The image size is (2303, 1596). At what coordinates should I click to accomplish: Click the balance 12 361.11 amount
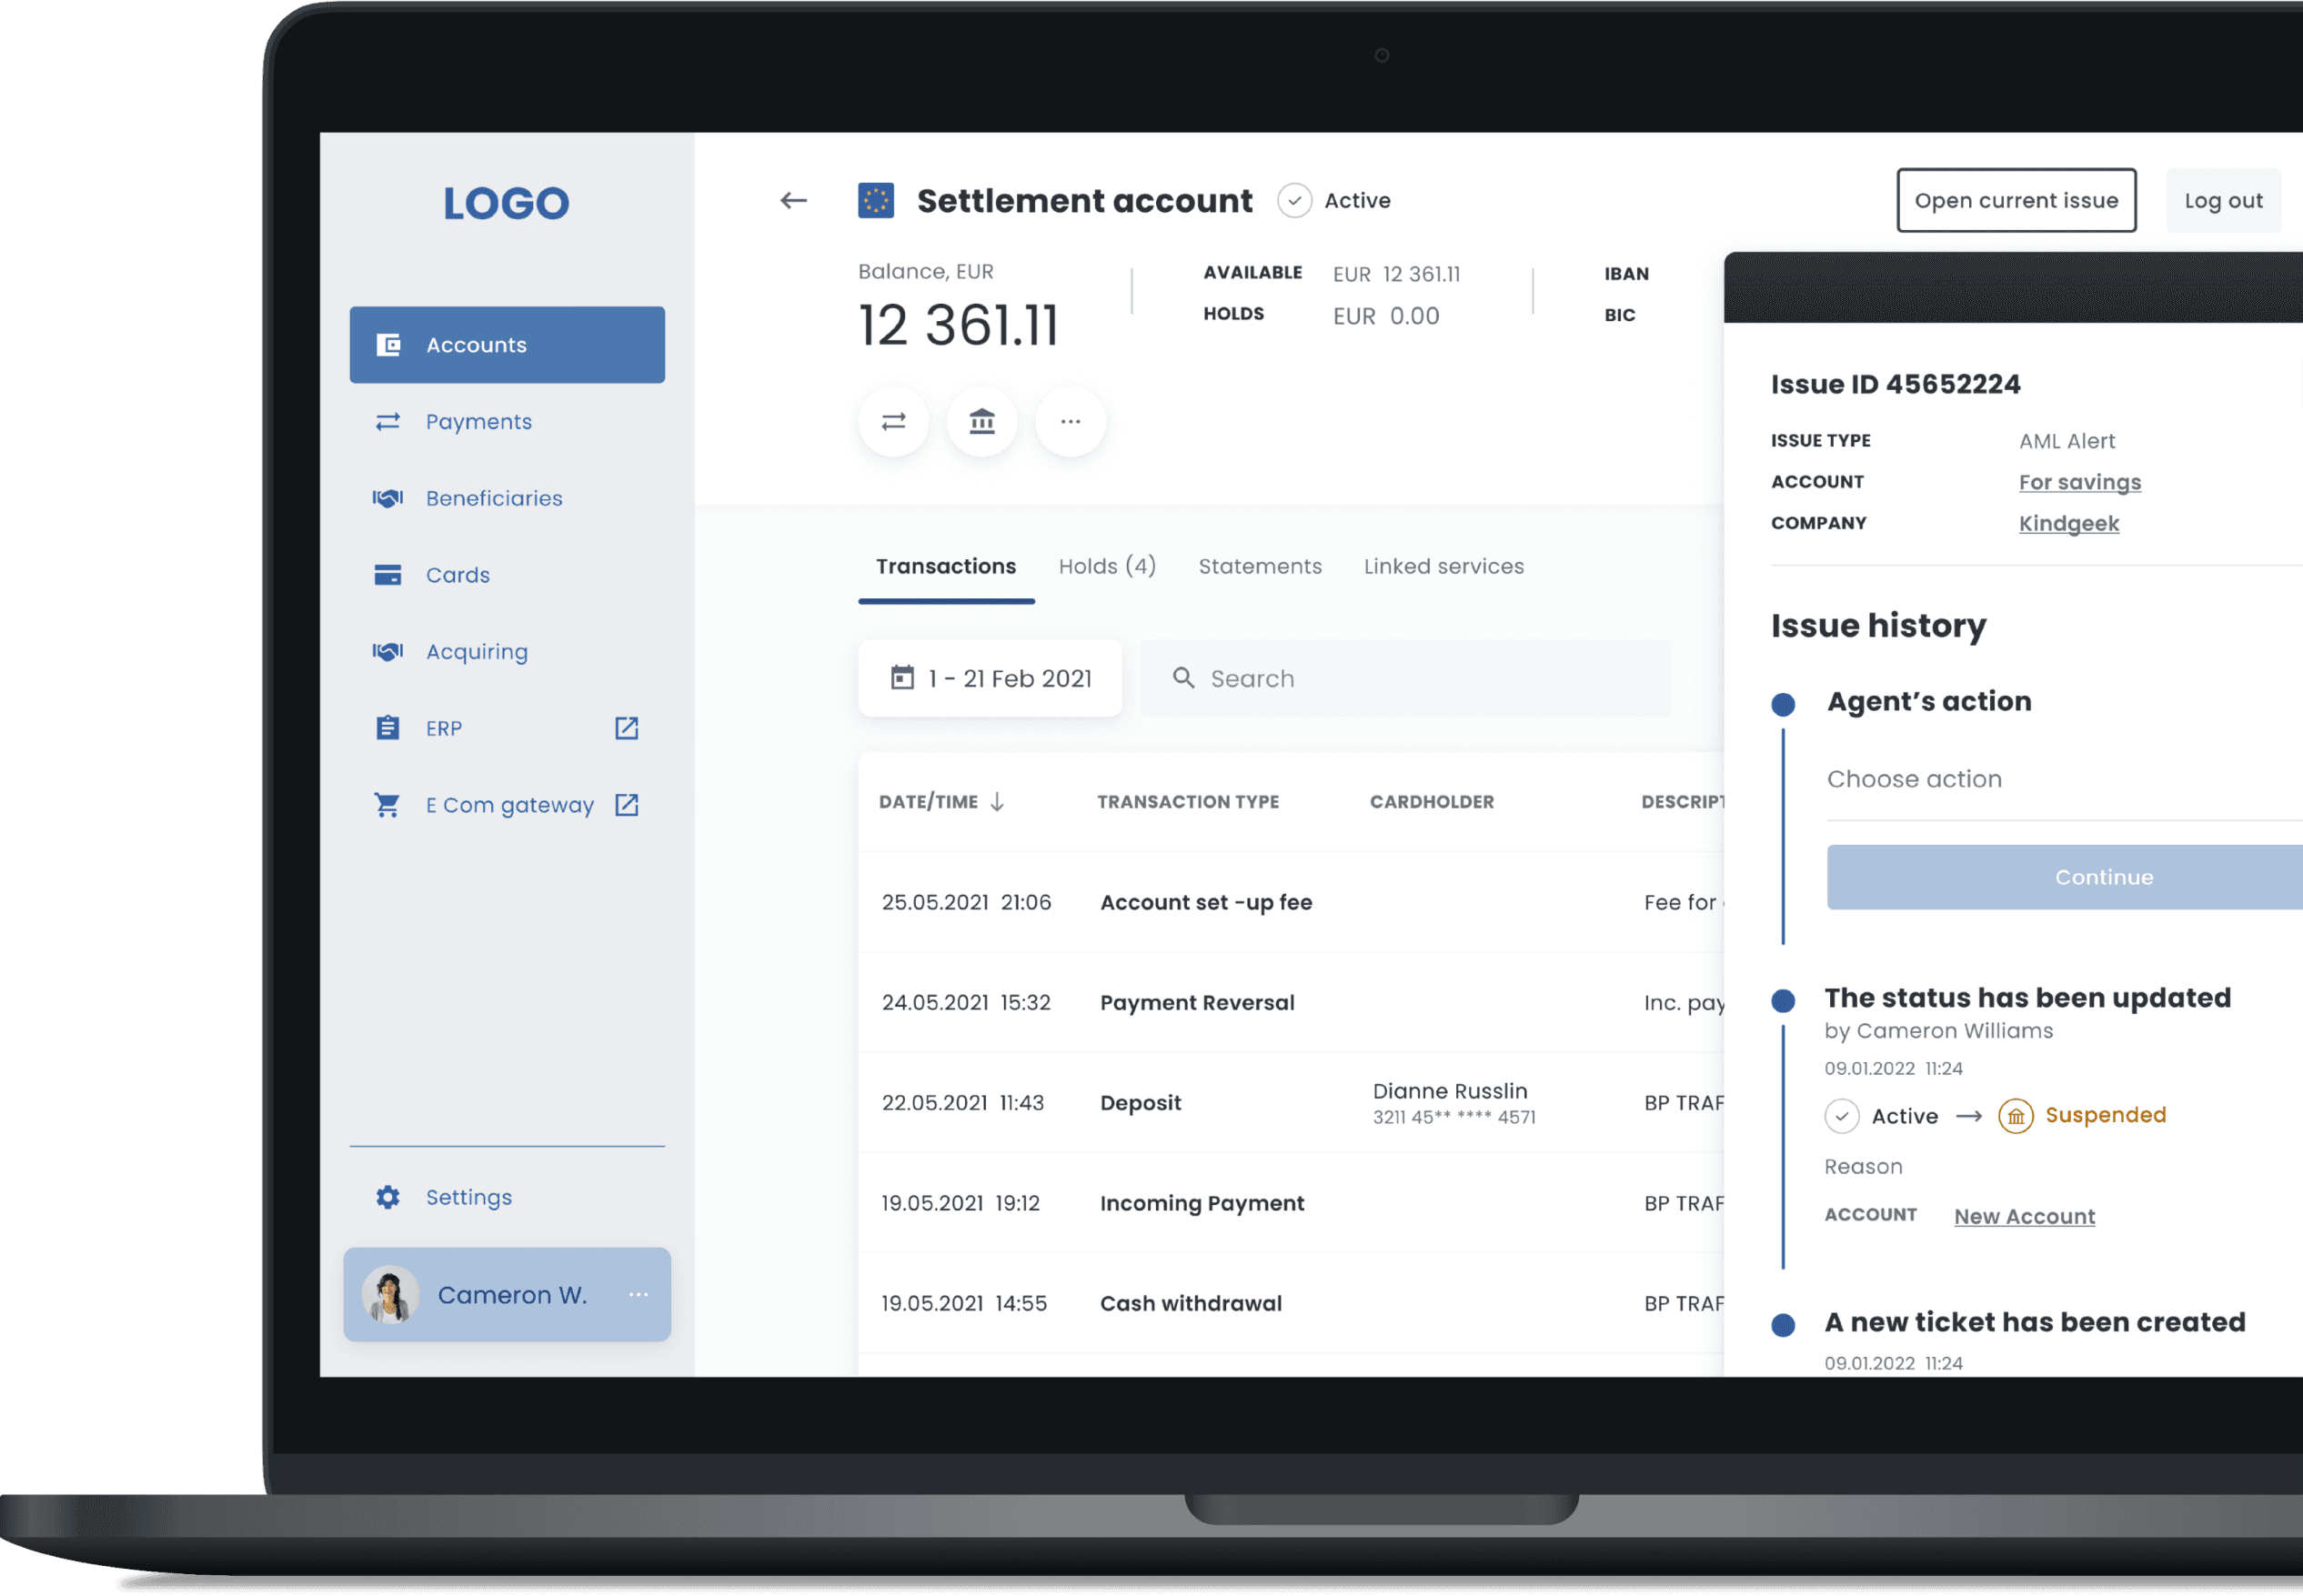[958, 326]
